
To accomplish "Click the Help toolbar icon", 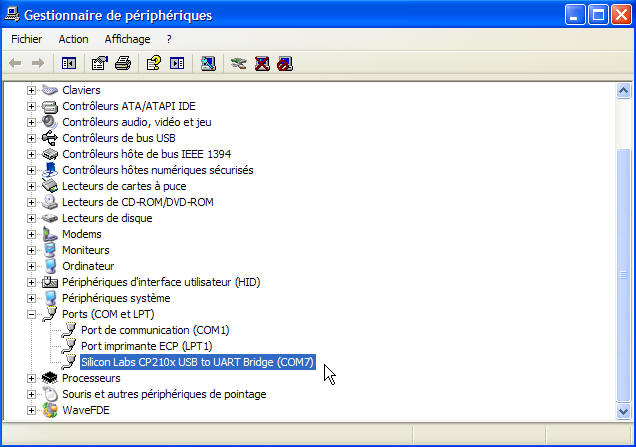I will click(x=153, y=63).
